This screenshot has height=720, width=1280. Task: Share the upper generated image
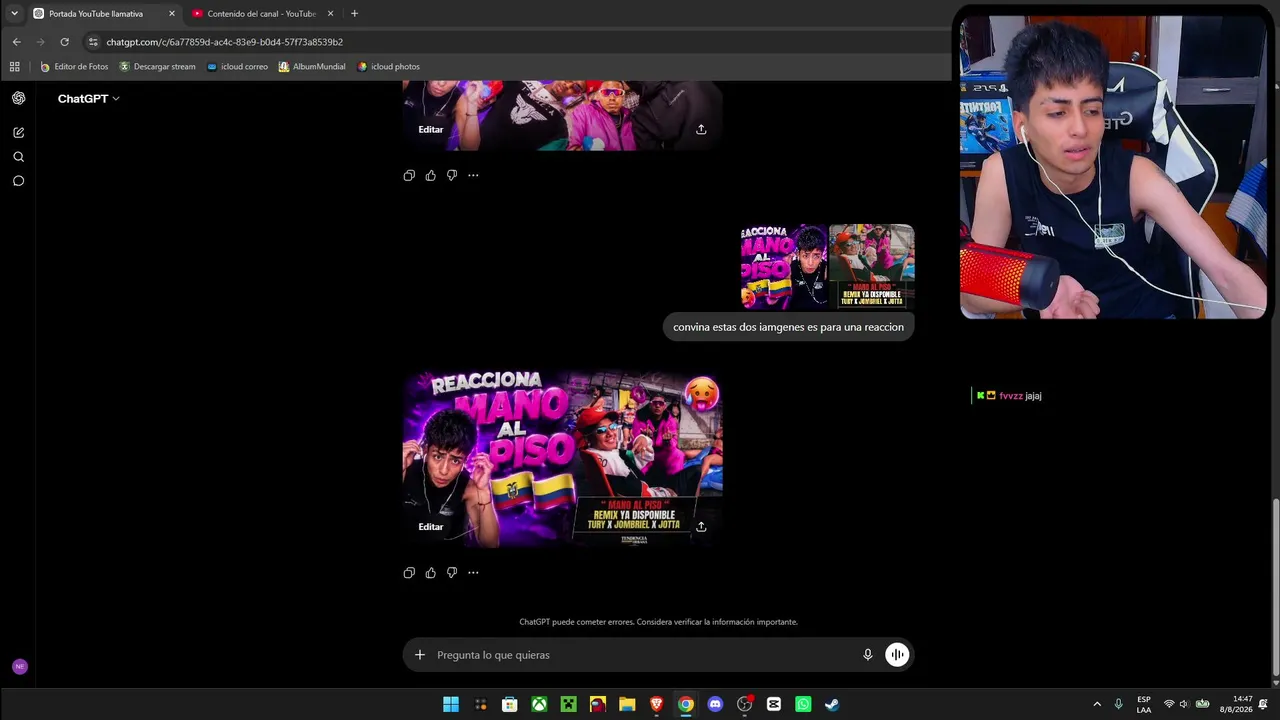[701, 129]
